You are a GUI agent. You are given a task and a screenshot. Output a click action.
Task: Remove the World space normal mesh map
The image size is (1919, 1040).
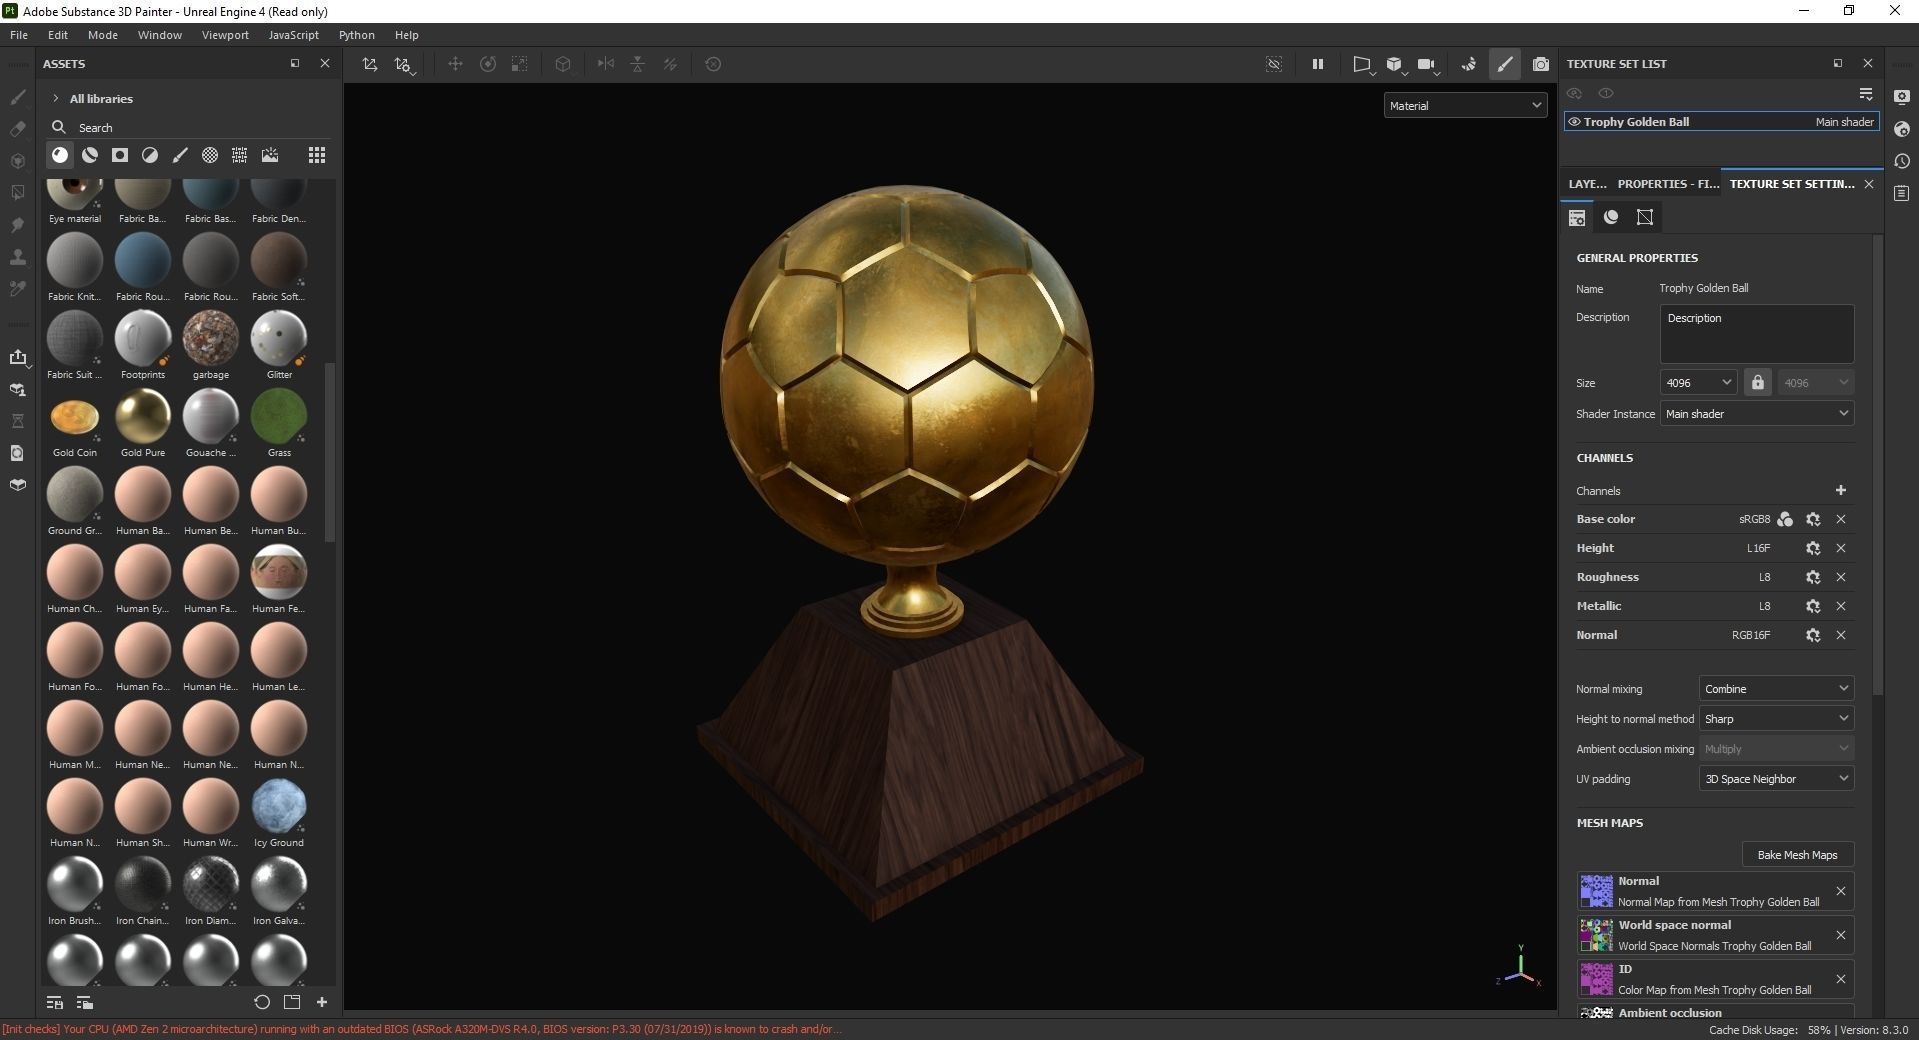click(1841, 935)
